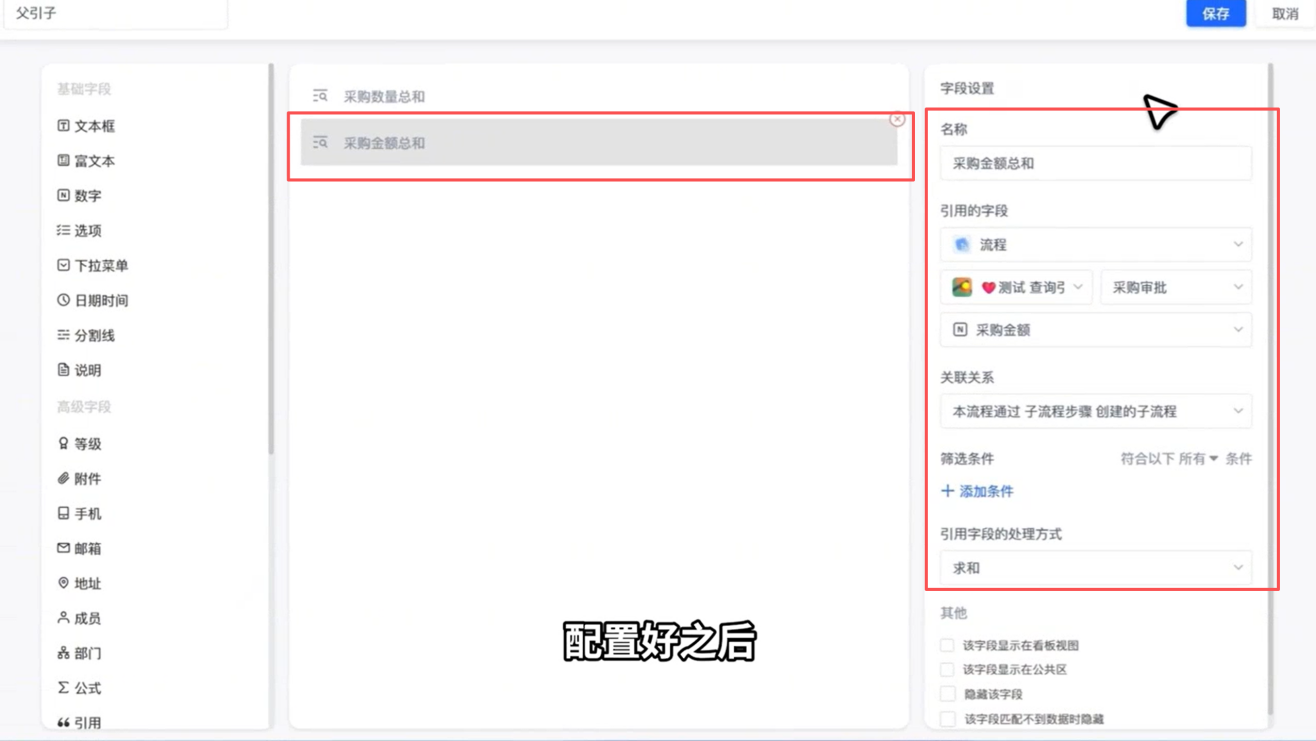The width and height of the screenshot is (1316, 741).
Task: Click the 高级字段 section heading
Action: [84, 407]
